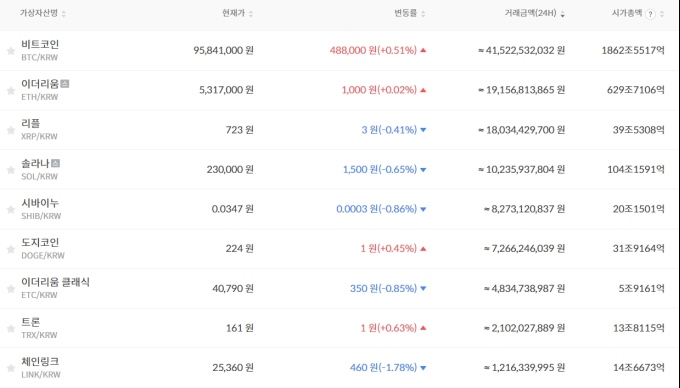Click the change 1 원(+0.63%)
Image resolution: width=680 pixels, height=388 pixels.
[389, 328]
